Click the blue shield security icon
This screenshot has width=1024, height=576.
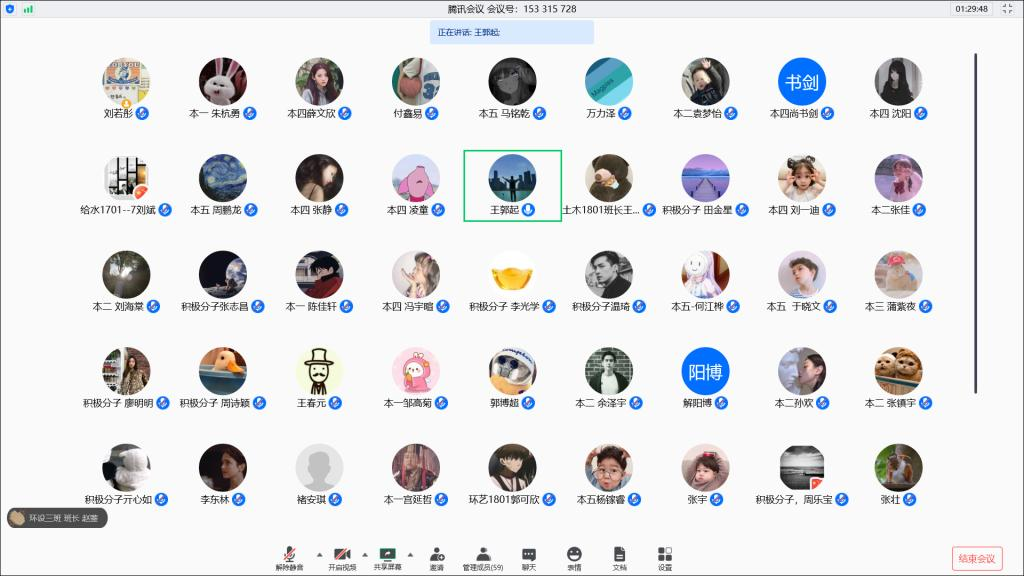click(x=10, y=9)
